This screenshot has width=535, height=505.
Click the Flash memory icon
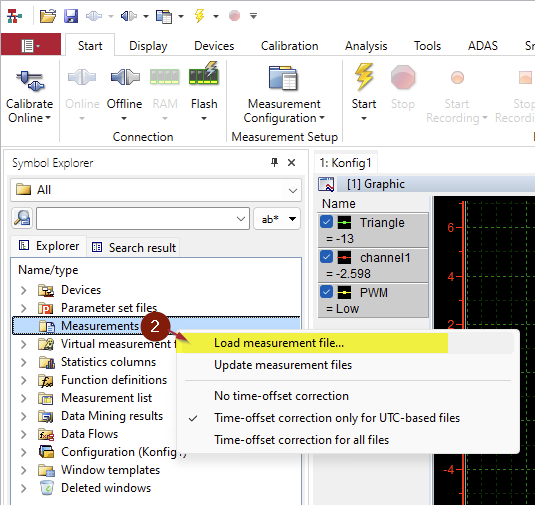pyautogui.click(x=204, y=73)
